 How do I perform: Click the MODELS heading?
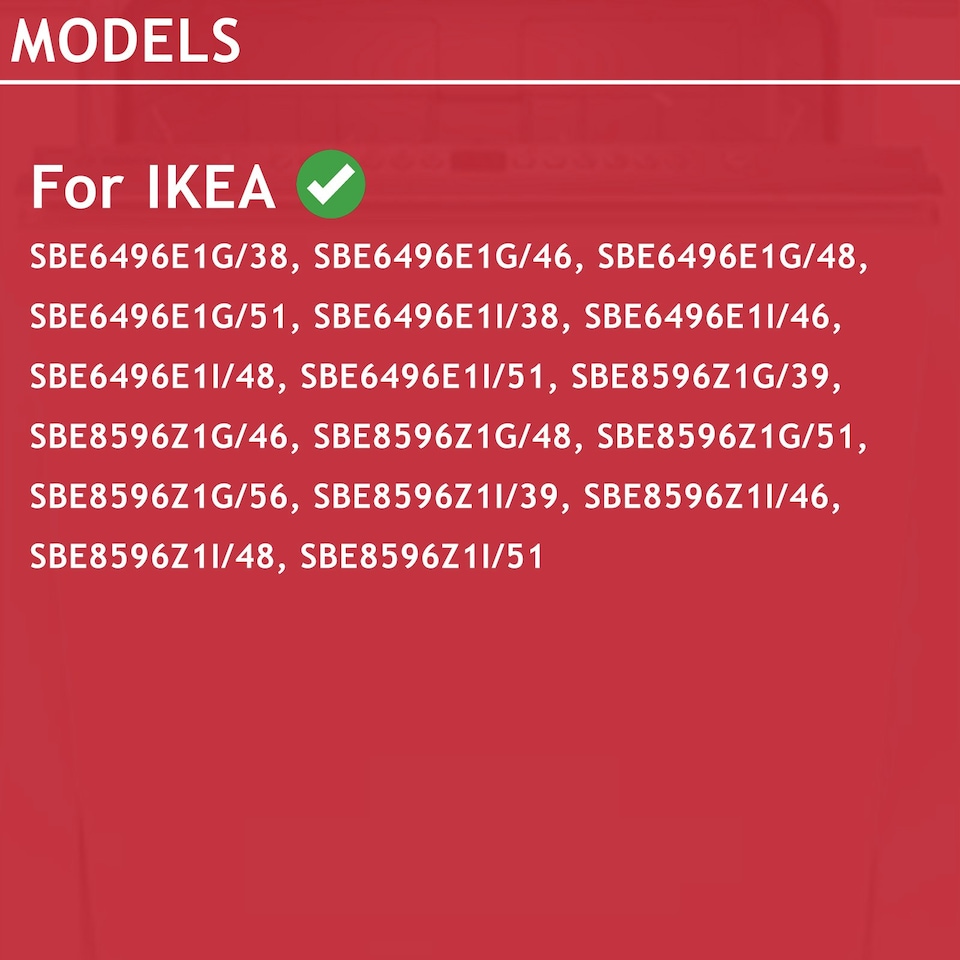(x=126, y=41)
